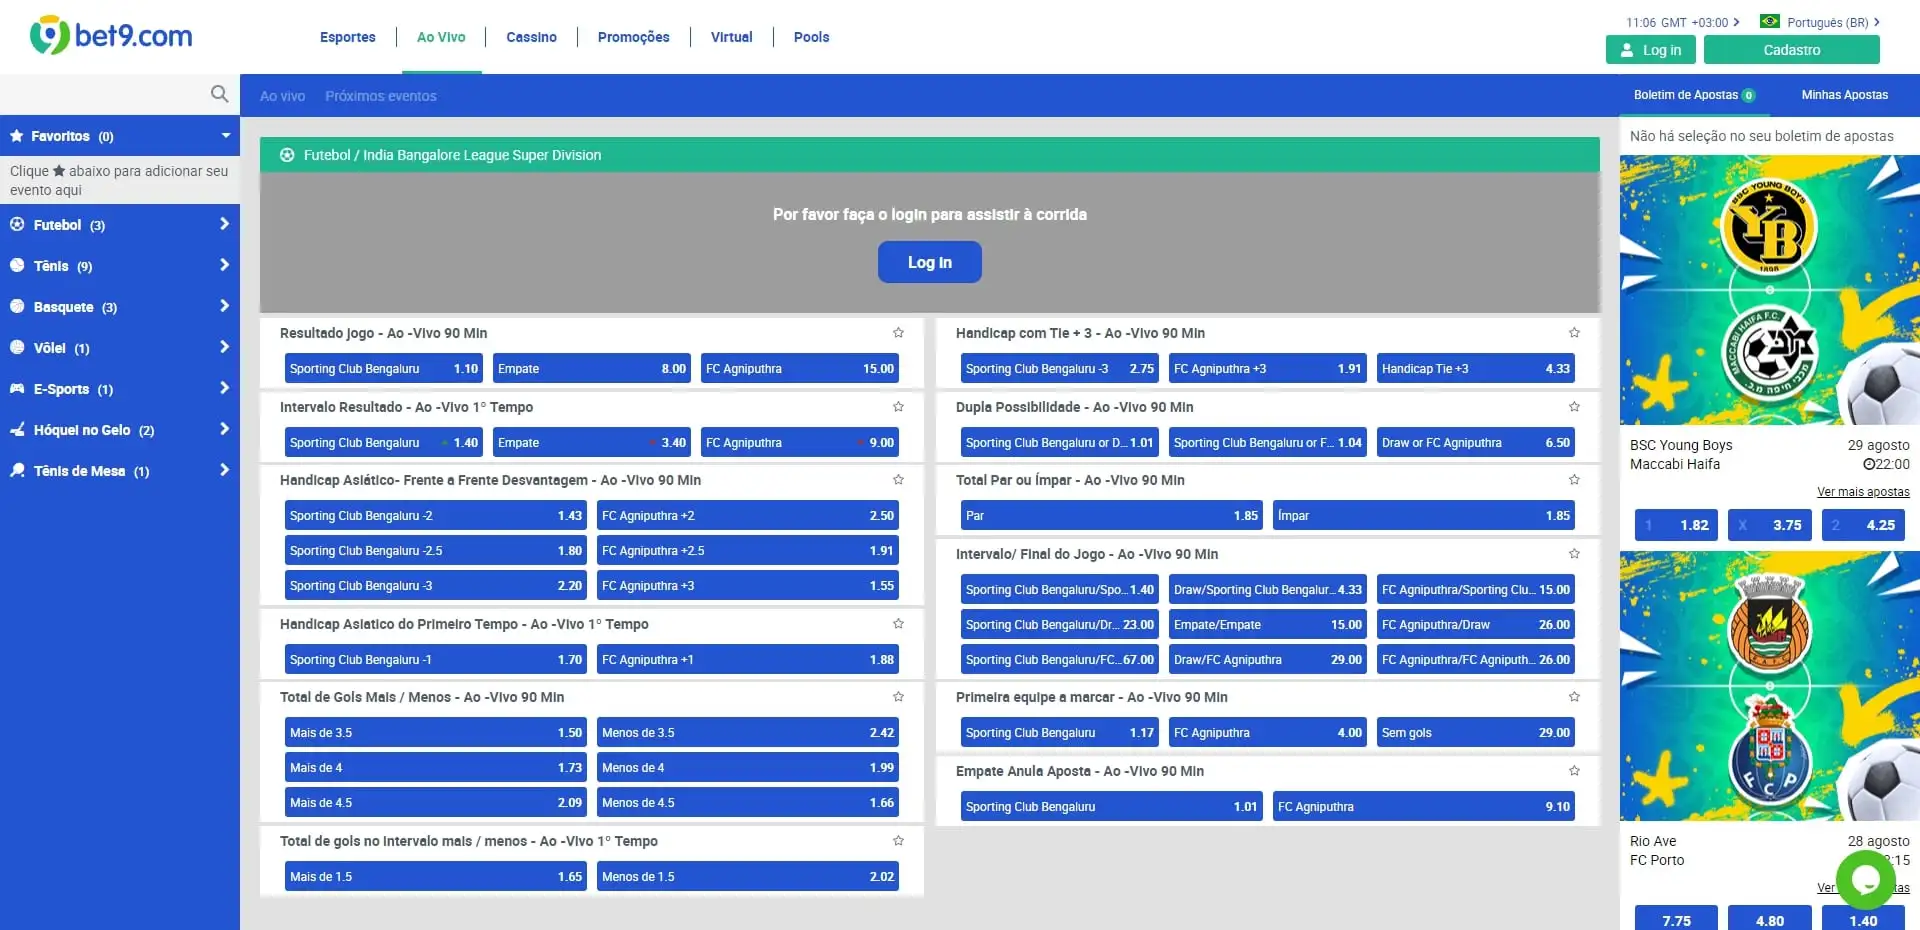Switch to the Minhas Apostas tab
This screenshot has width=1920, height=930.
pos(1844,95)
